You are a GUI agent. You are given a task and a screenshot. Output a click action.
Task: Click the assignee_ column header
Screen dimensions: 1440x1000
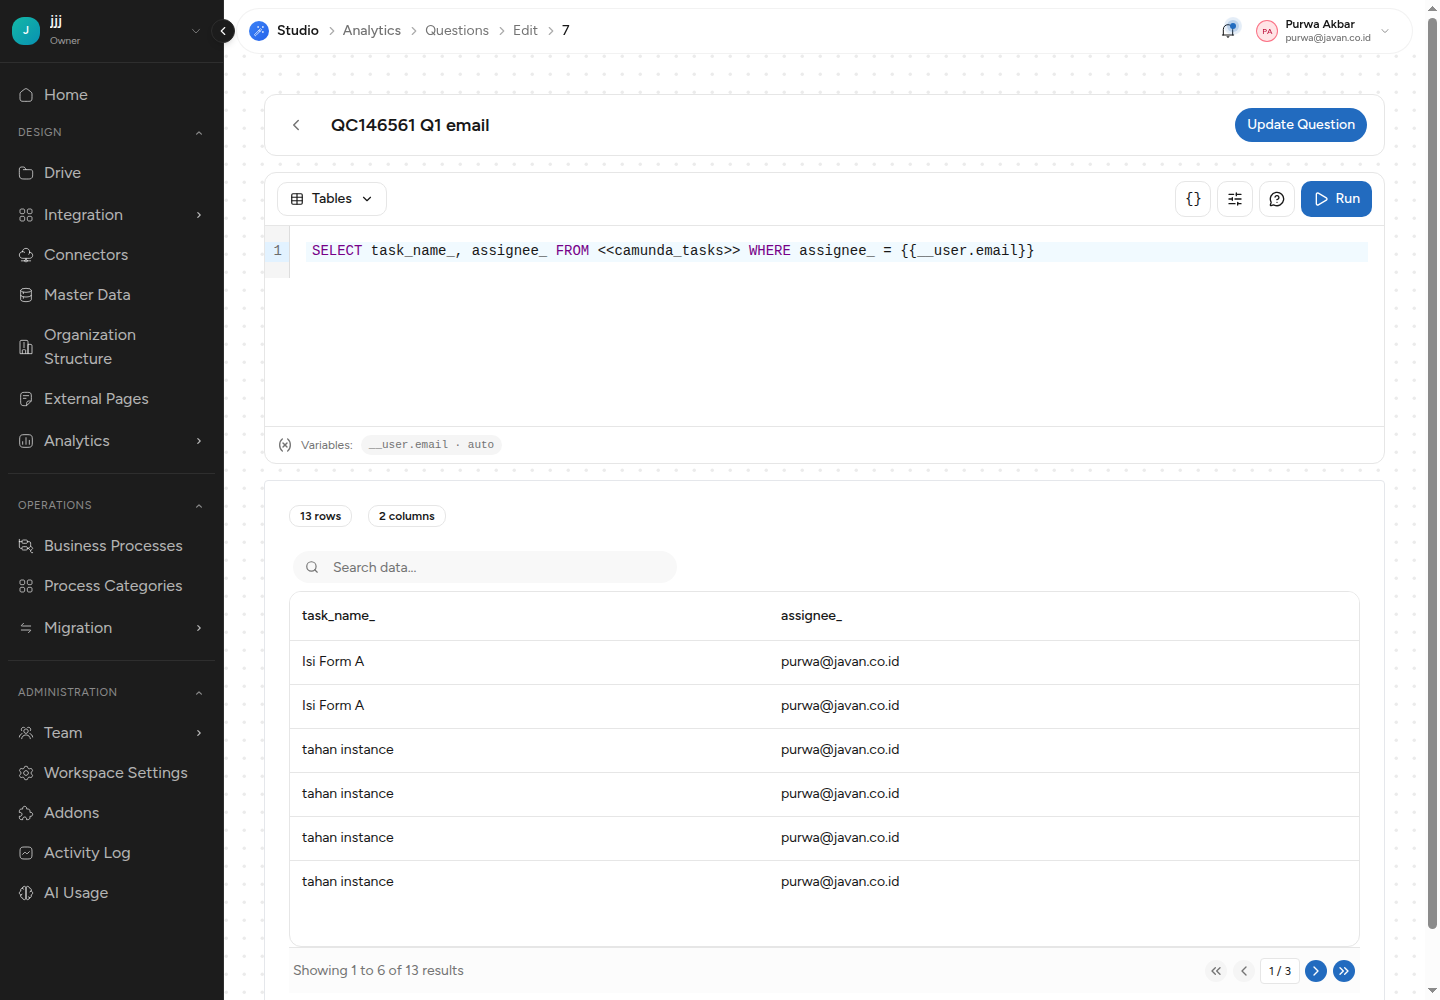coord(811,616)
